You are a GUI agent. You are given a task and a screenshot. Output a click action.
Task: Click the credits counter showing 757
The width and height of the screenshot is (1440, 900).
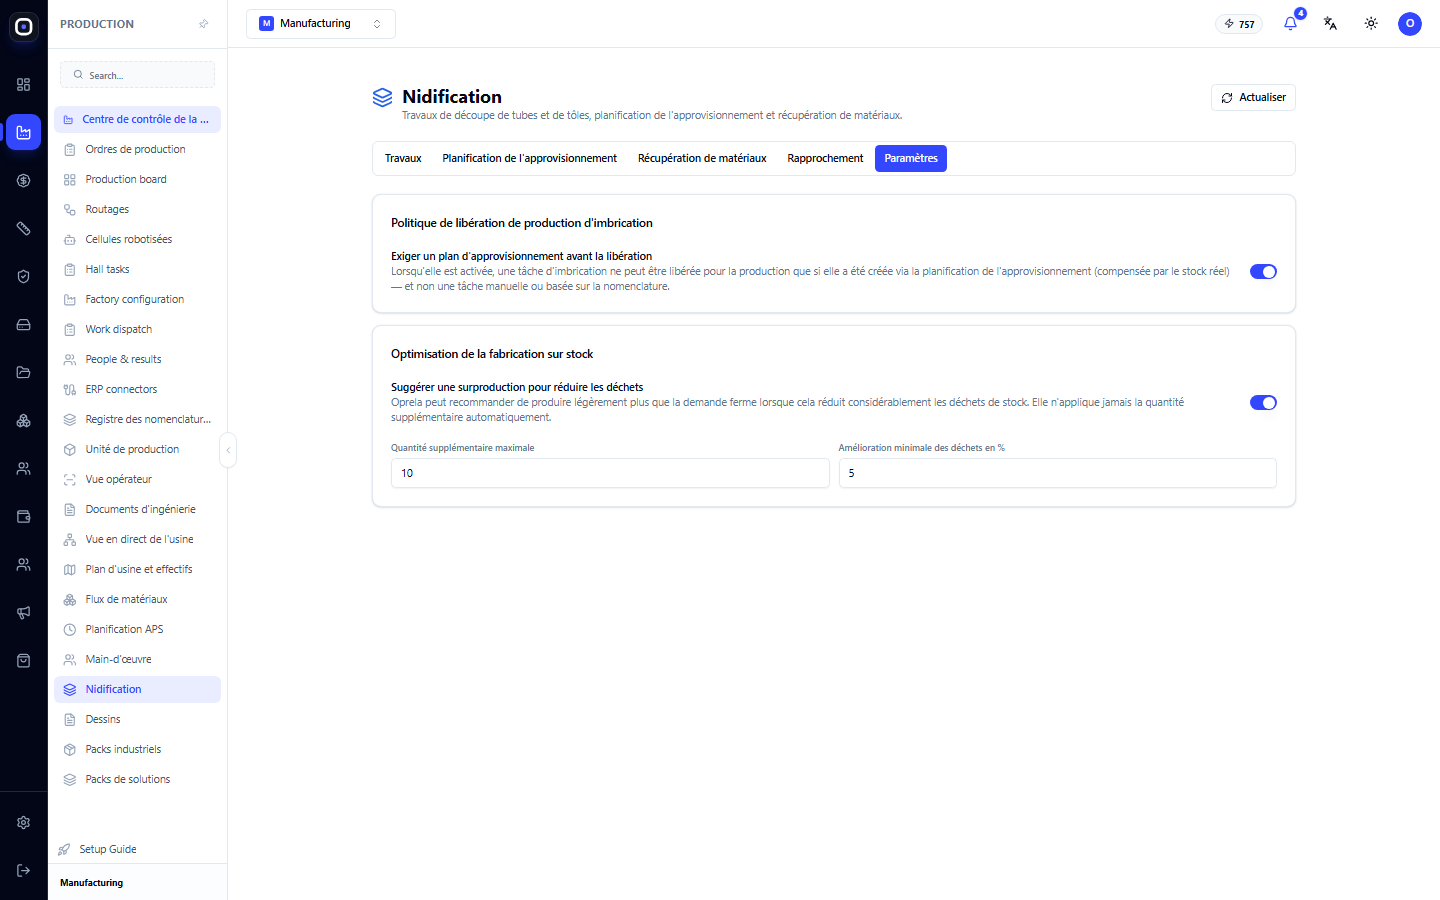[1239, 24]
